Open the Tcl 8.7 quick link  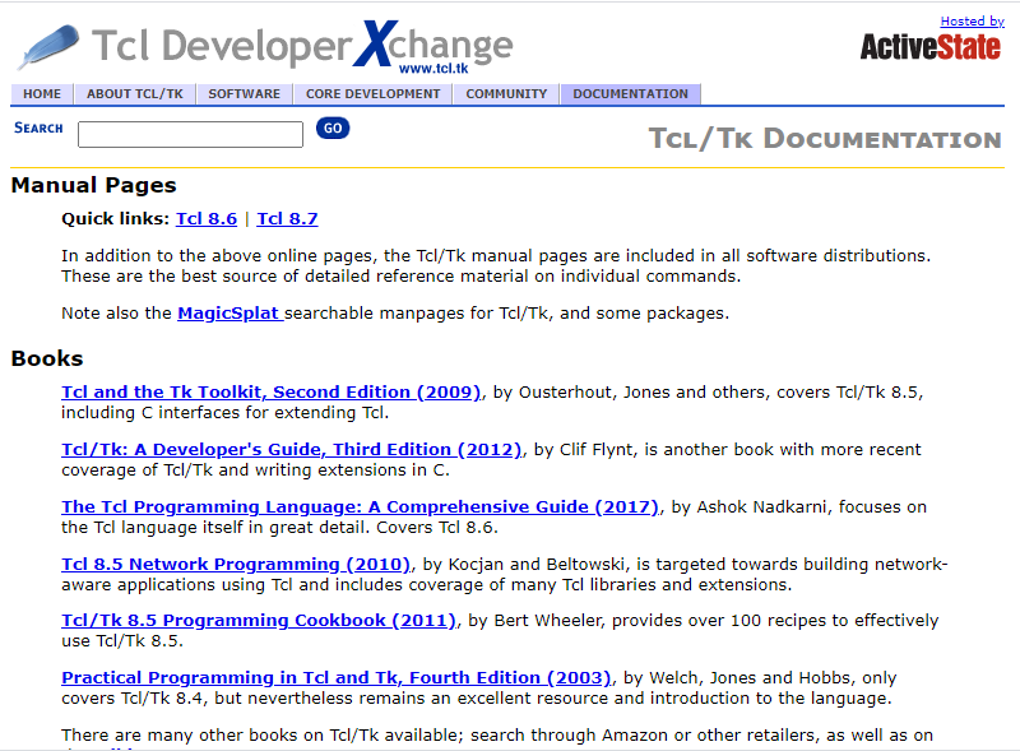[287, 218]
